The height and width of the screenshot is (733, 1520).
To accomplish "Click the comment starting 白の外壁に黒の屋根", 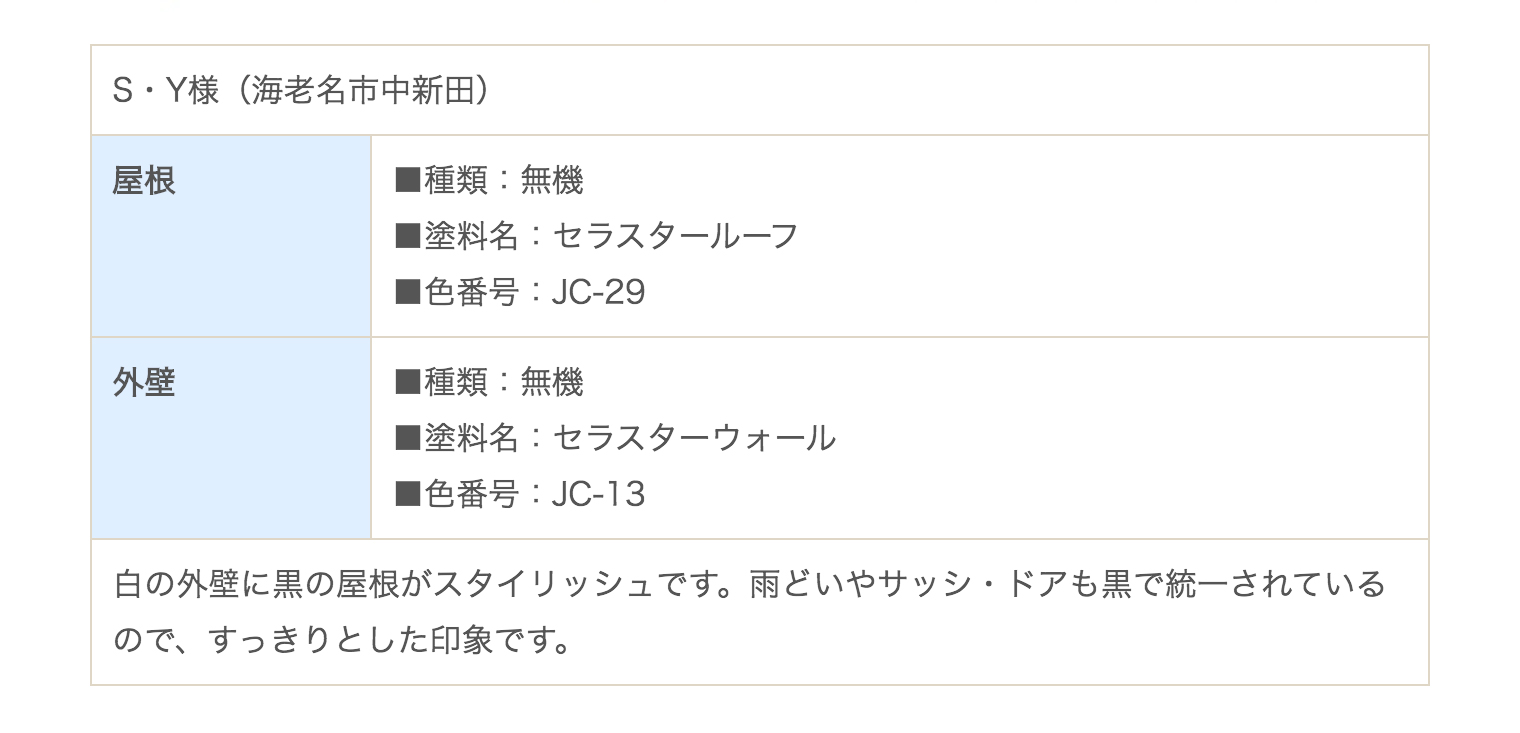I will pos(749,611).
